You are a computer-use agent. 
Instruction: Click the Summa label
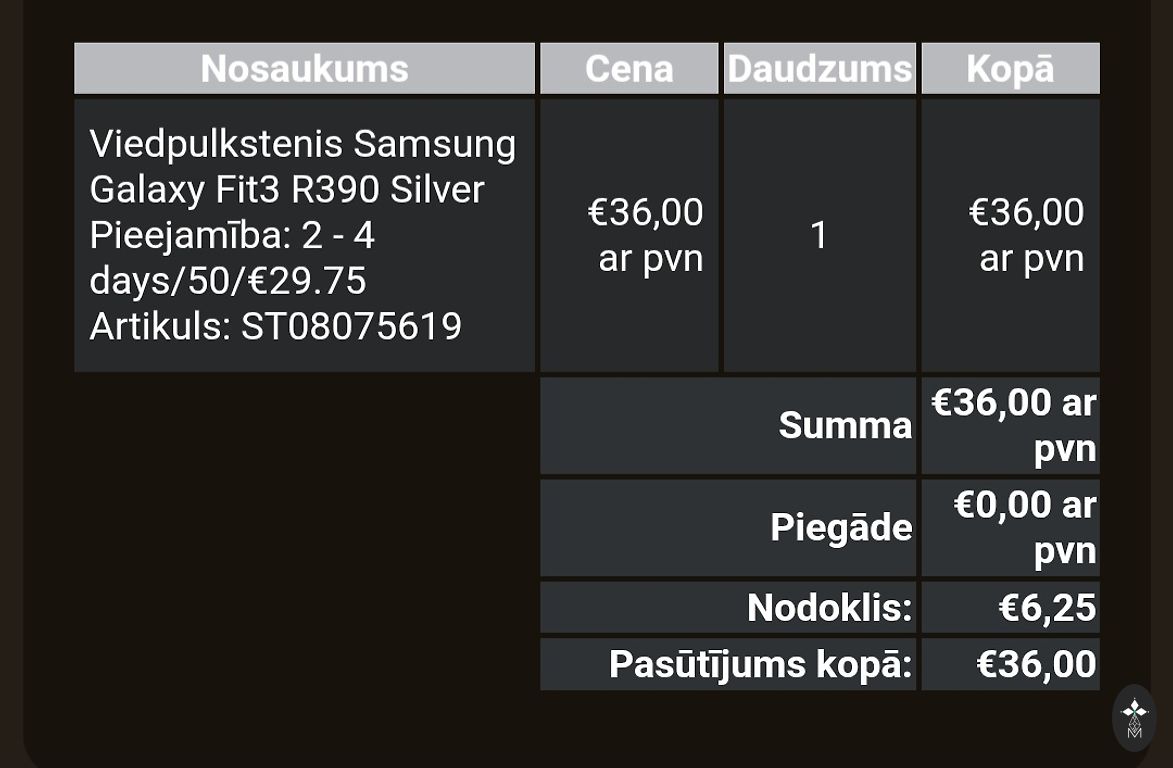pyautogui.click(x=845, y=426)
